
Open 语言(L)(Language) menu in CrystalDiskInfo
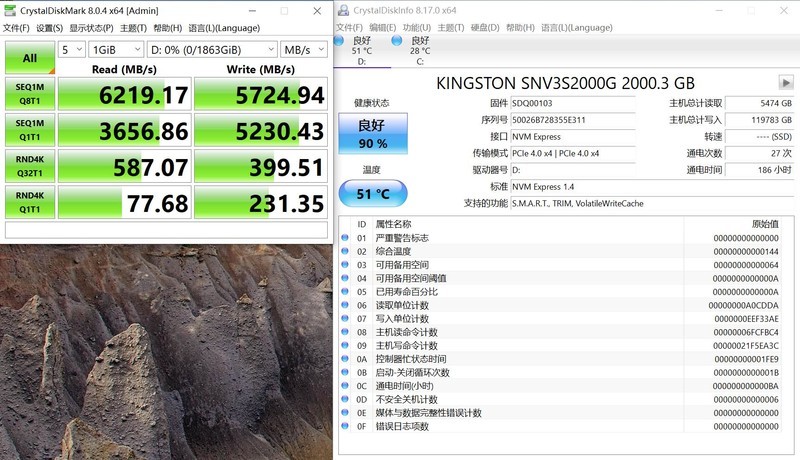click(577, 28)
